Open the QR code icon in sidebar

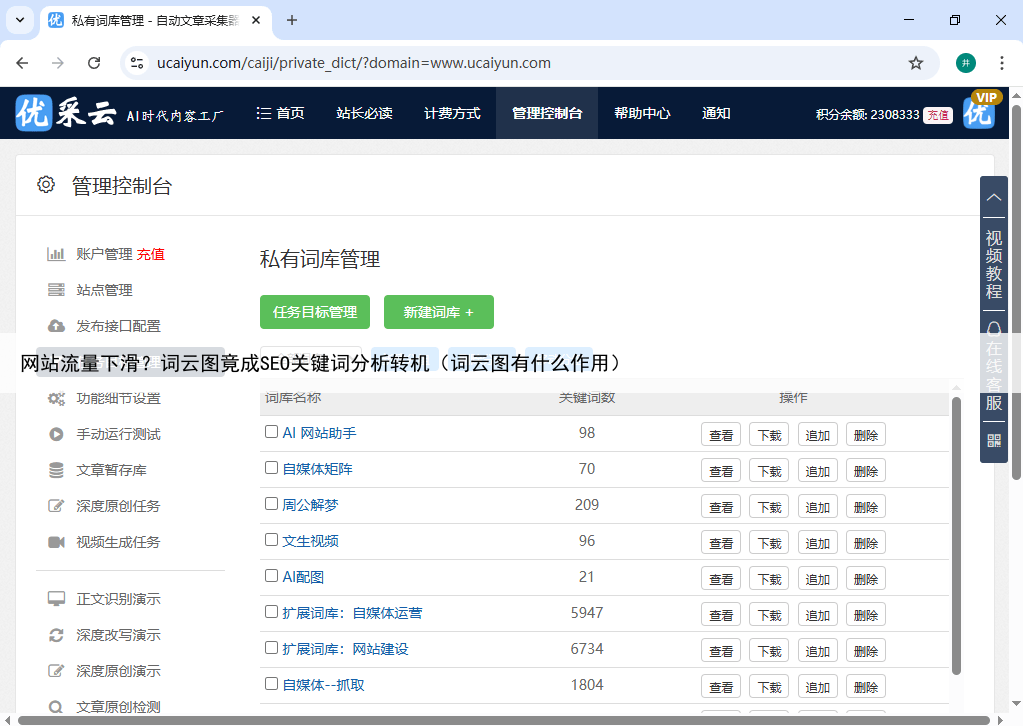click(x=993, y=440)
